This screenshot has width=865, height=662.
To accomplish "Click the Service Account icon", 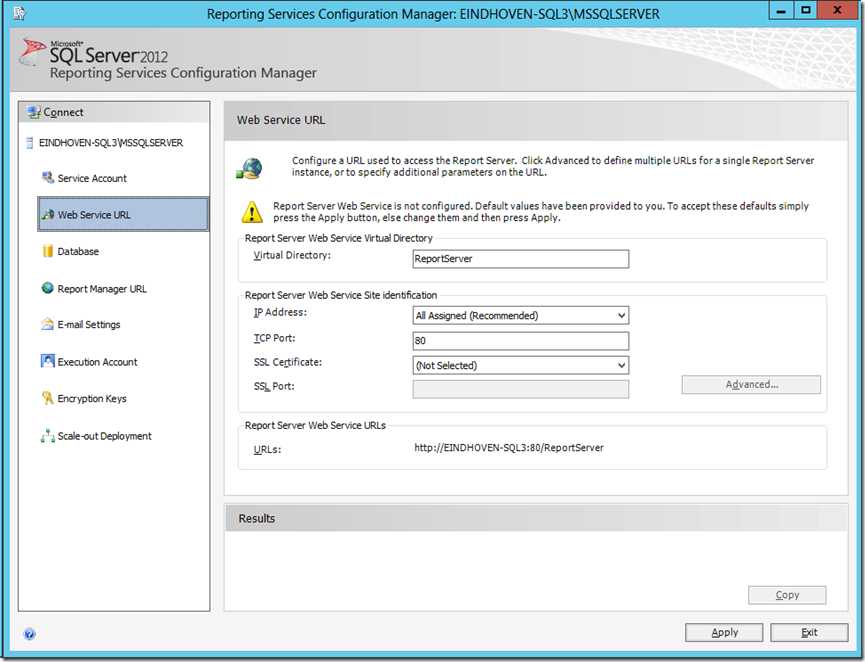I will (x=48, y=177).
